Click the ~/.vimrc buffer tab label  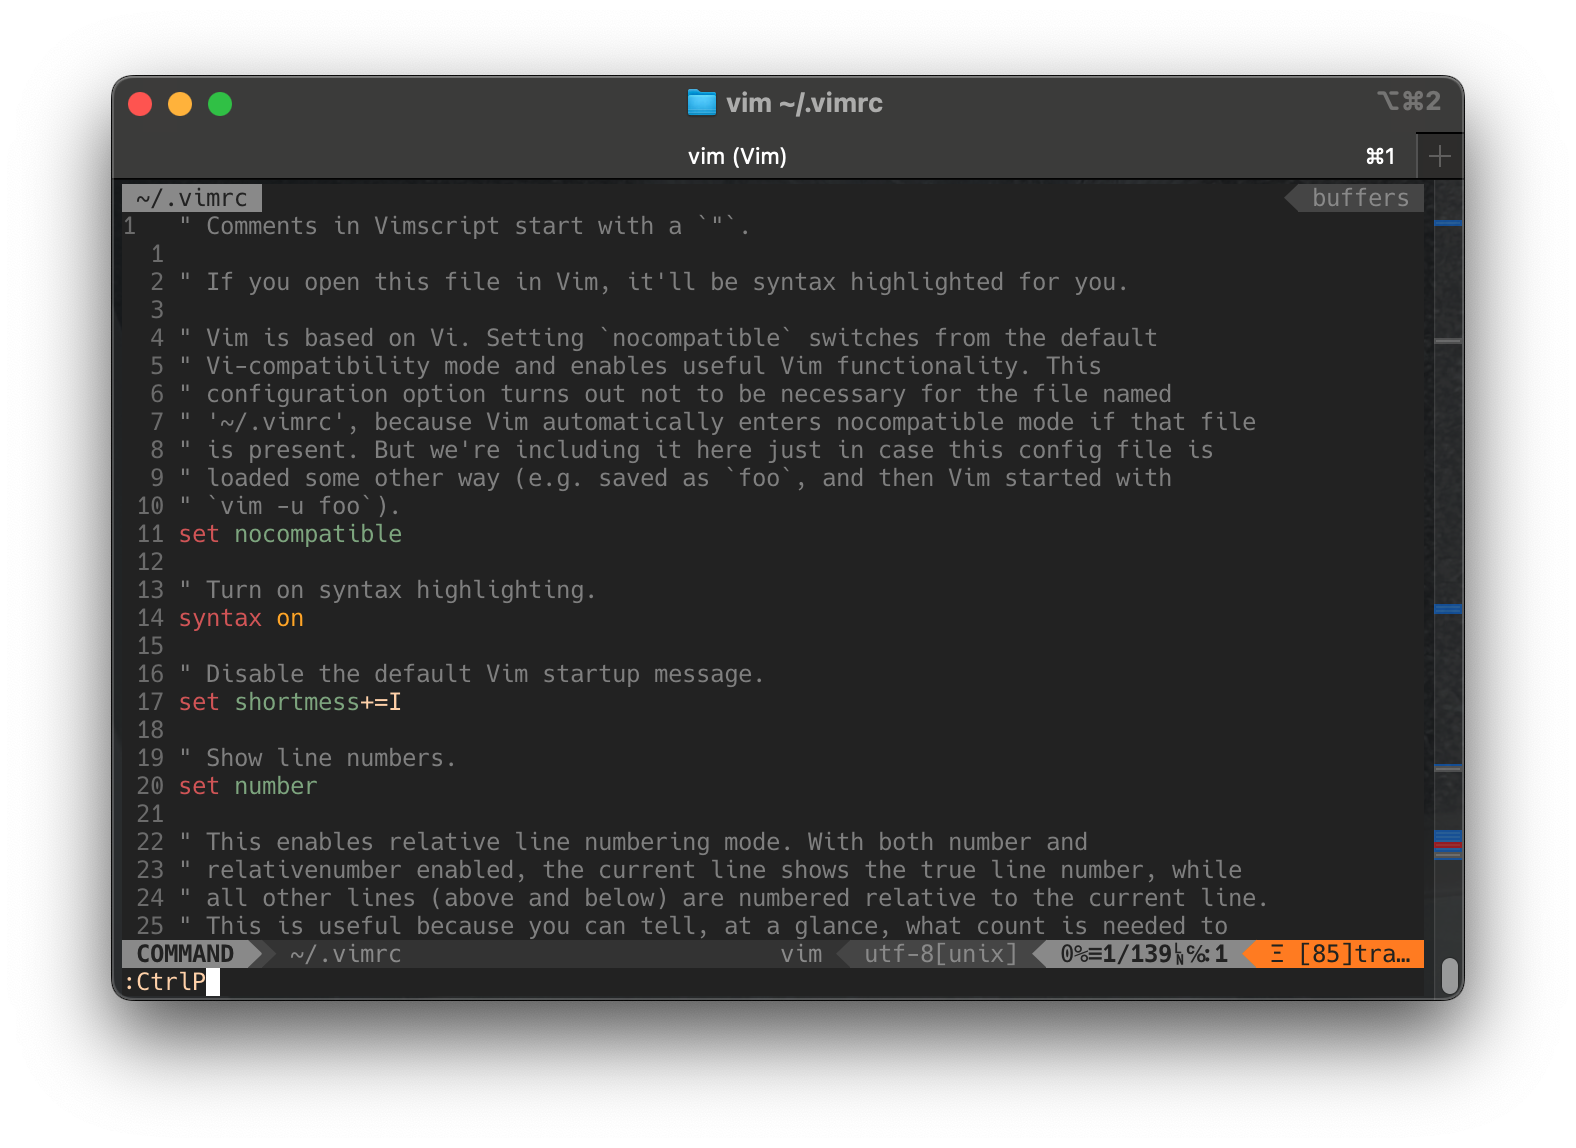[x=192, y=198]
